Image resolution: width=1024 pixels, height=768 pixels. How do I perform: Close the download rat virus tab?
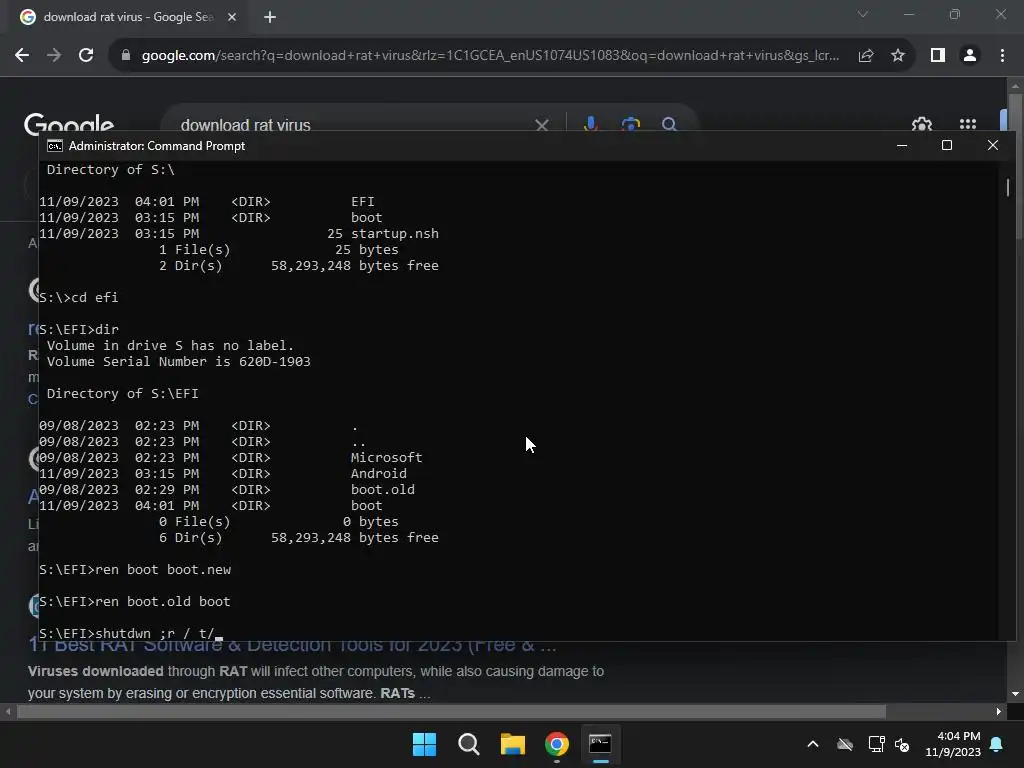tap(232, 17)
